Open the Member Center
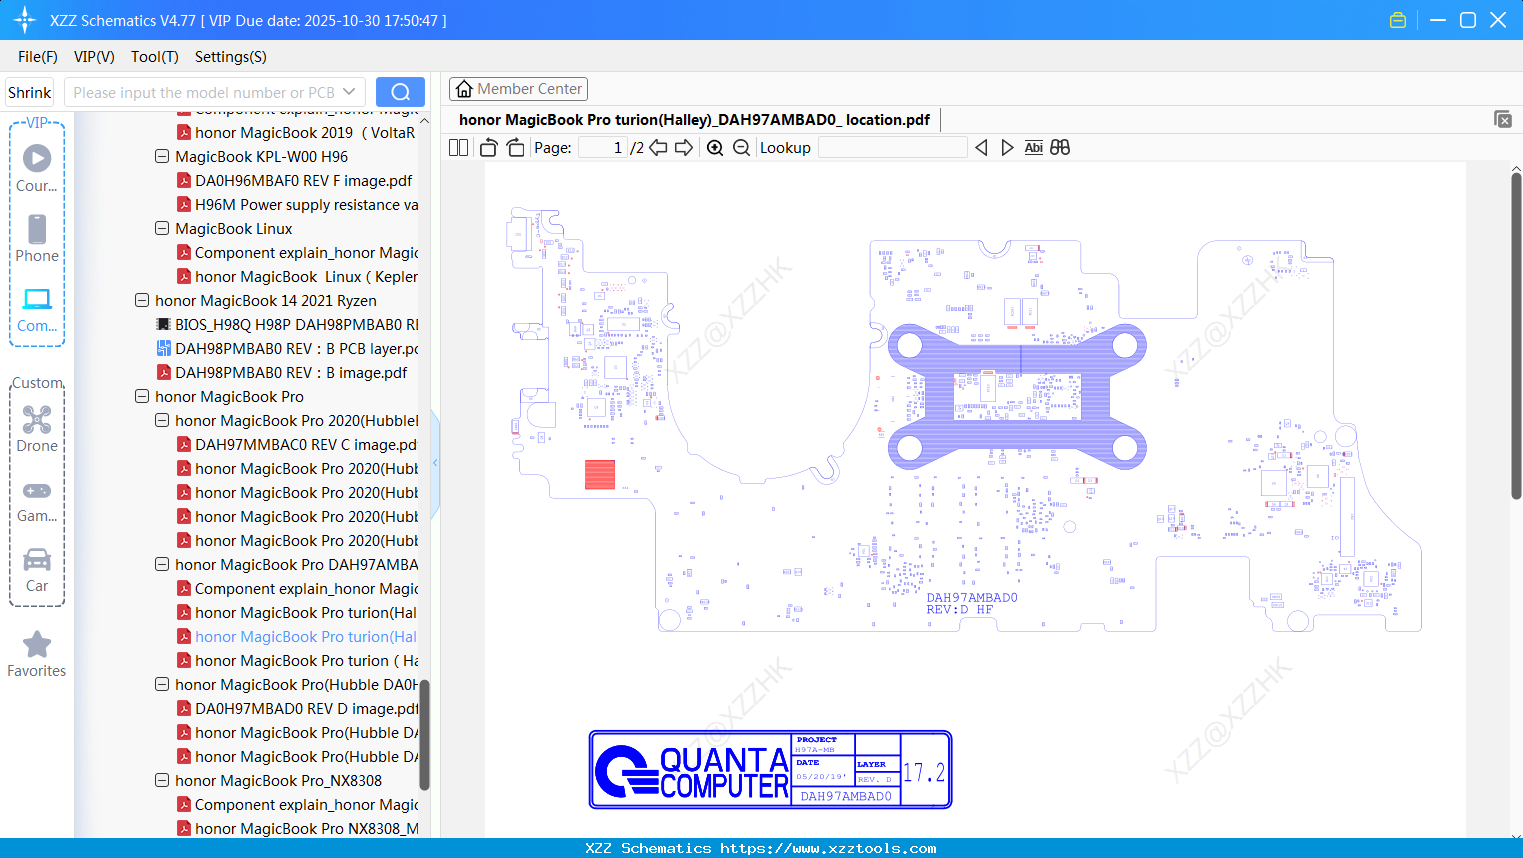Viewport: 1523px width, 858px height. tap(518, 89)
